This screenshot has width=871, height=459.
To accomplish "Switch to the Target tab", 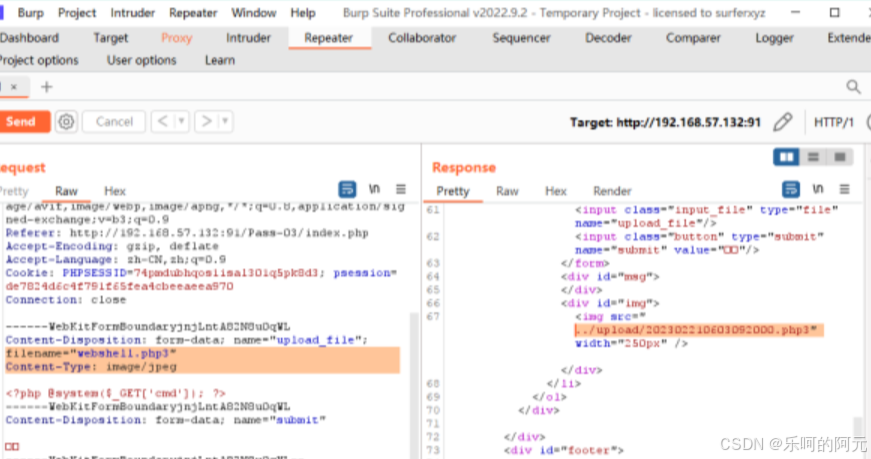I will pos(111,38).
